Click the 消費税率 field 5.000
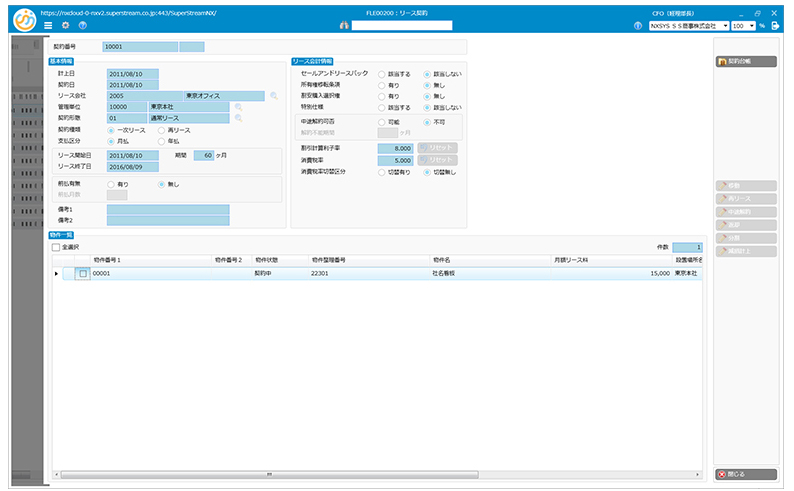Screen dimensions: 794x491 pyautogui.click(x=395, y=160)
